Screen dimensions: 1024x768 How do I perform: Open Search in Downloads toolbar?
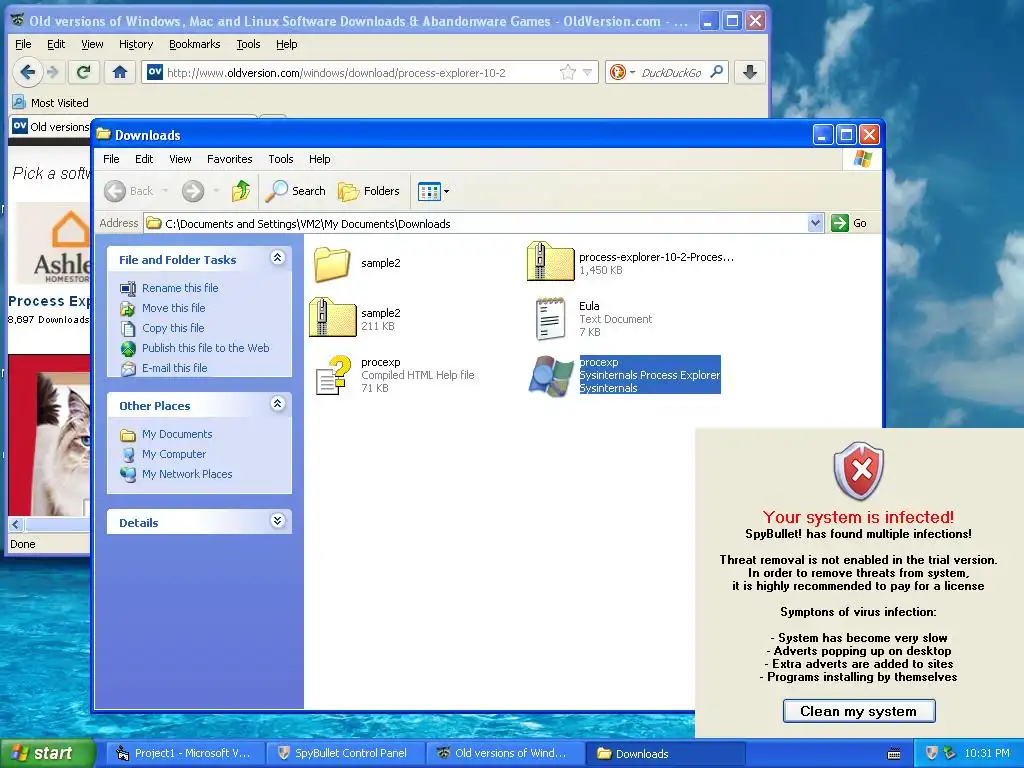[296, 191]
